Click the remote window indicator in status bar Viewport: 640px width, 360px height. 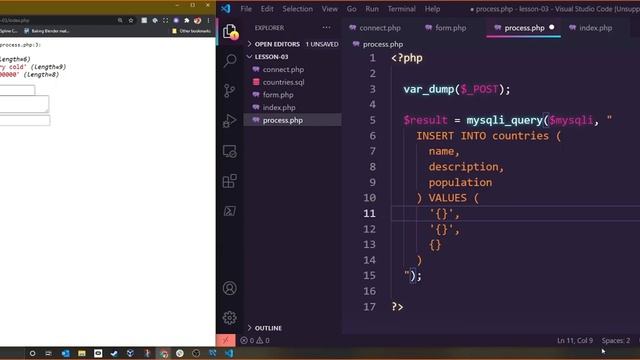[x=226, y=340]
